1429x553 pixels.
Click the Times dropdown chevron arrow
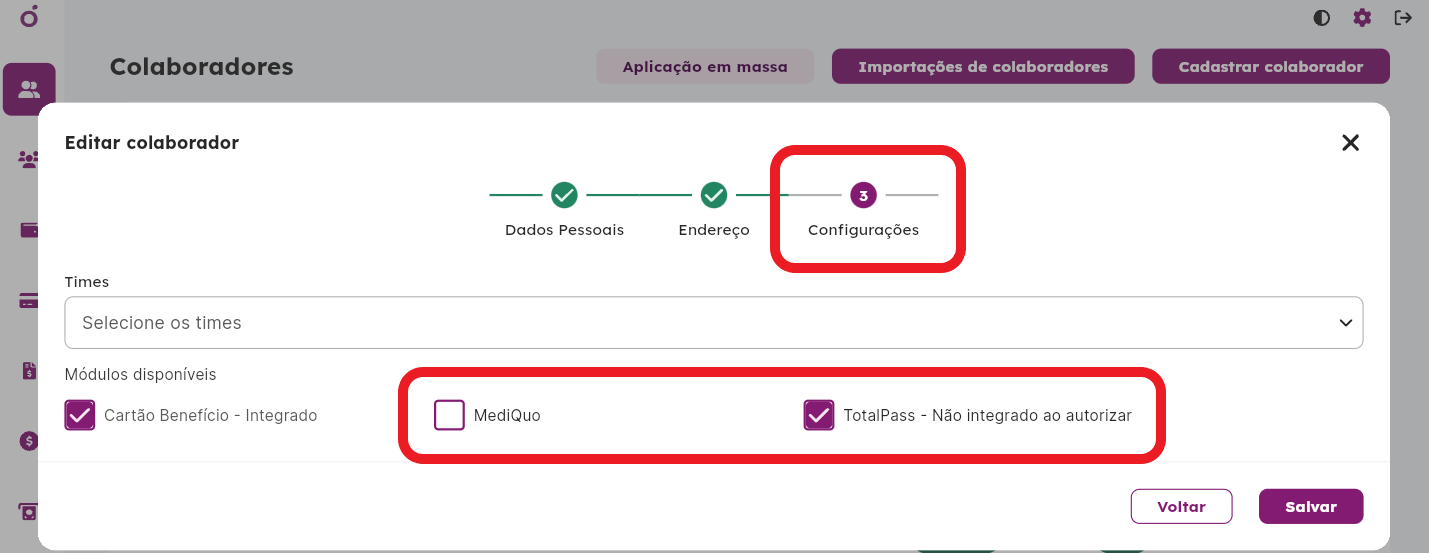point(1345,323)
